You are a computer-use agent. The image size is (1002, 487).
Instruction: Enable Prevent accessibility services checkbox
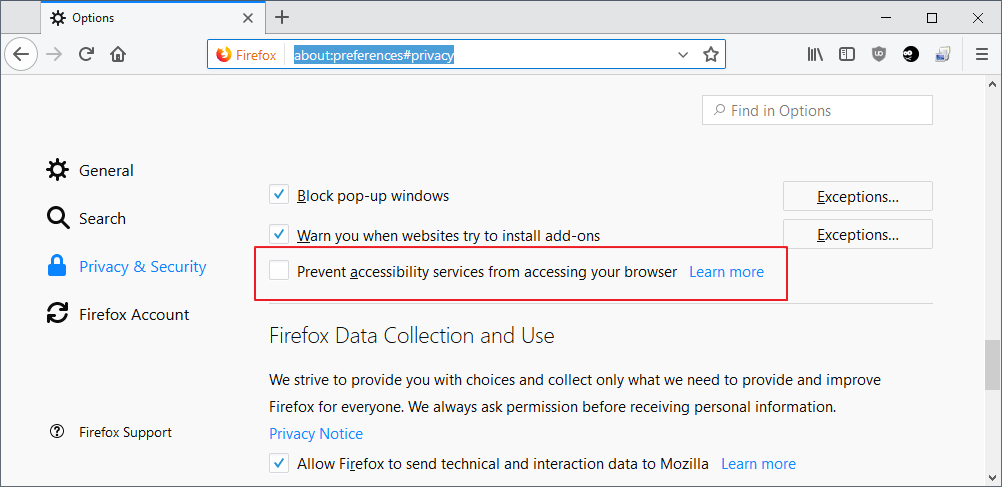click(x=279, y=270)
